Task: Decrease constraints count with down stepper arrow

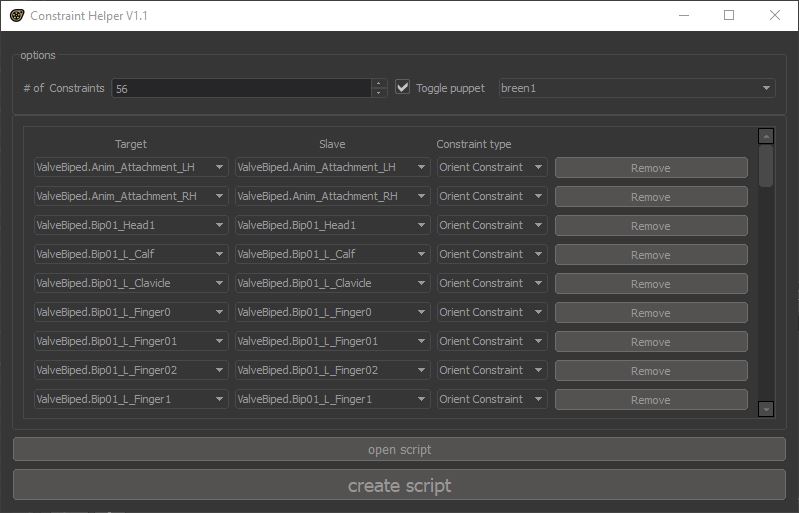Action: point(379,93)
